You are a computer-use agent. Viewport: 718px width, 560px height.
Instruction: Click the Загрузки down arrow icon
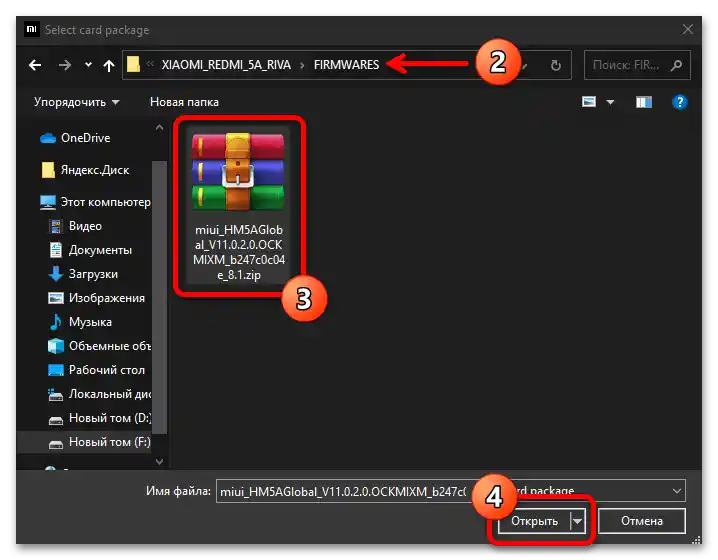tap(56, 274)
